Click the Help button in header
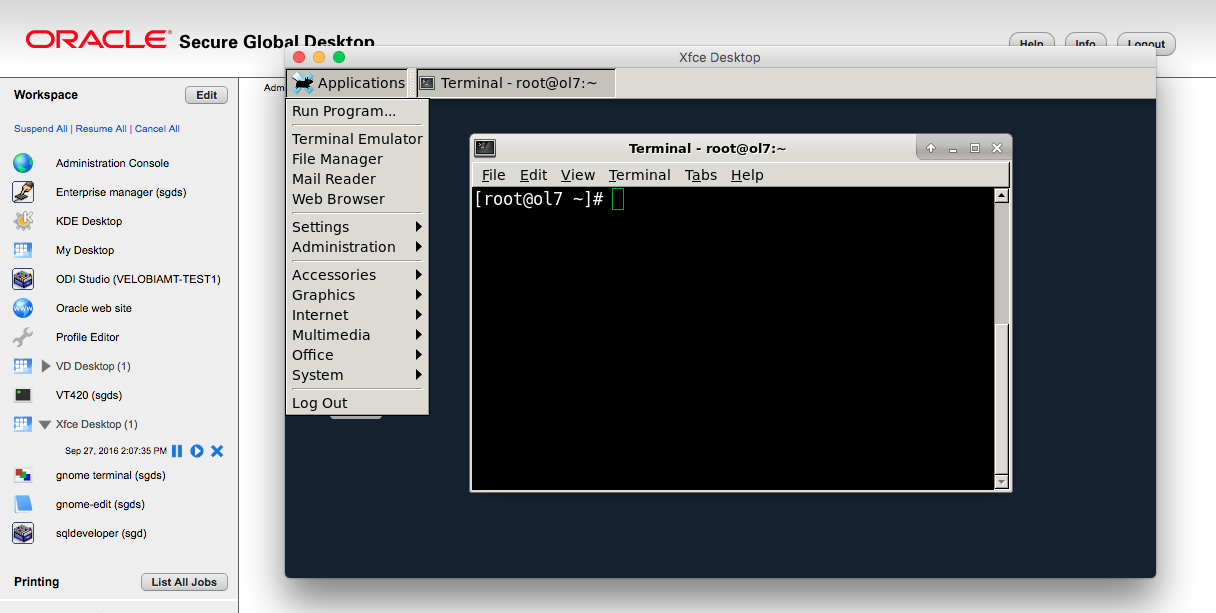The height and width of the screenshot is (613, 1216). pos(1032,44)
